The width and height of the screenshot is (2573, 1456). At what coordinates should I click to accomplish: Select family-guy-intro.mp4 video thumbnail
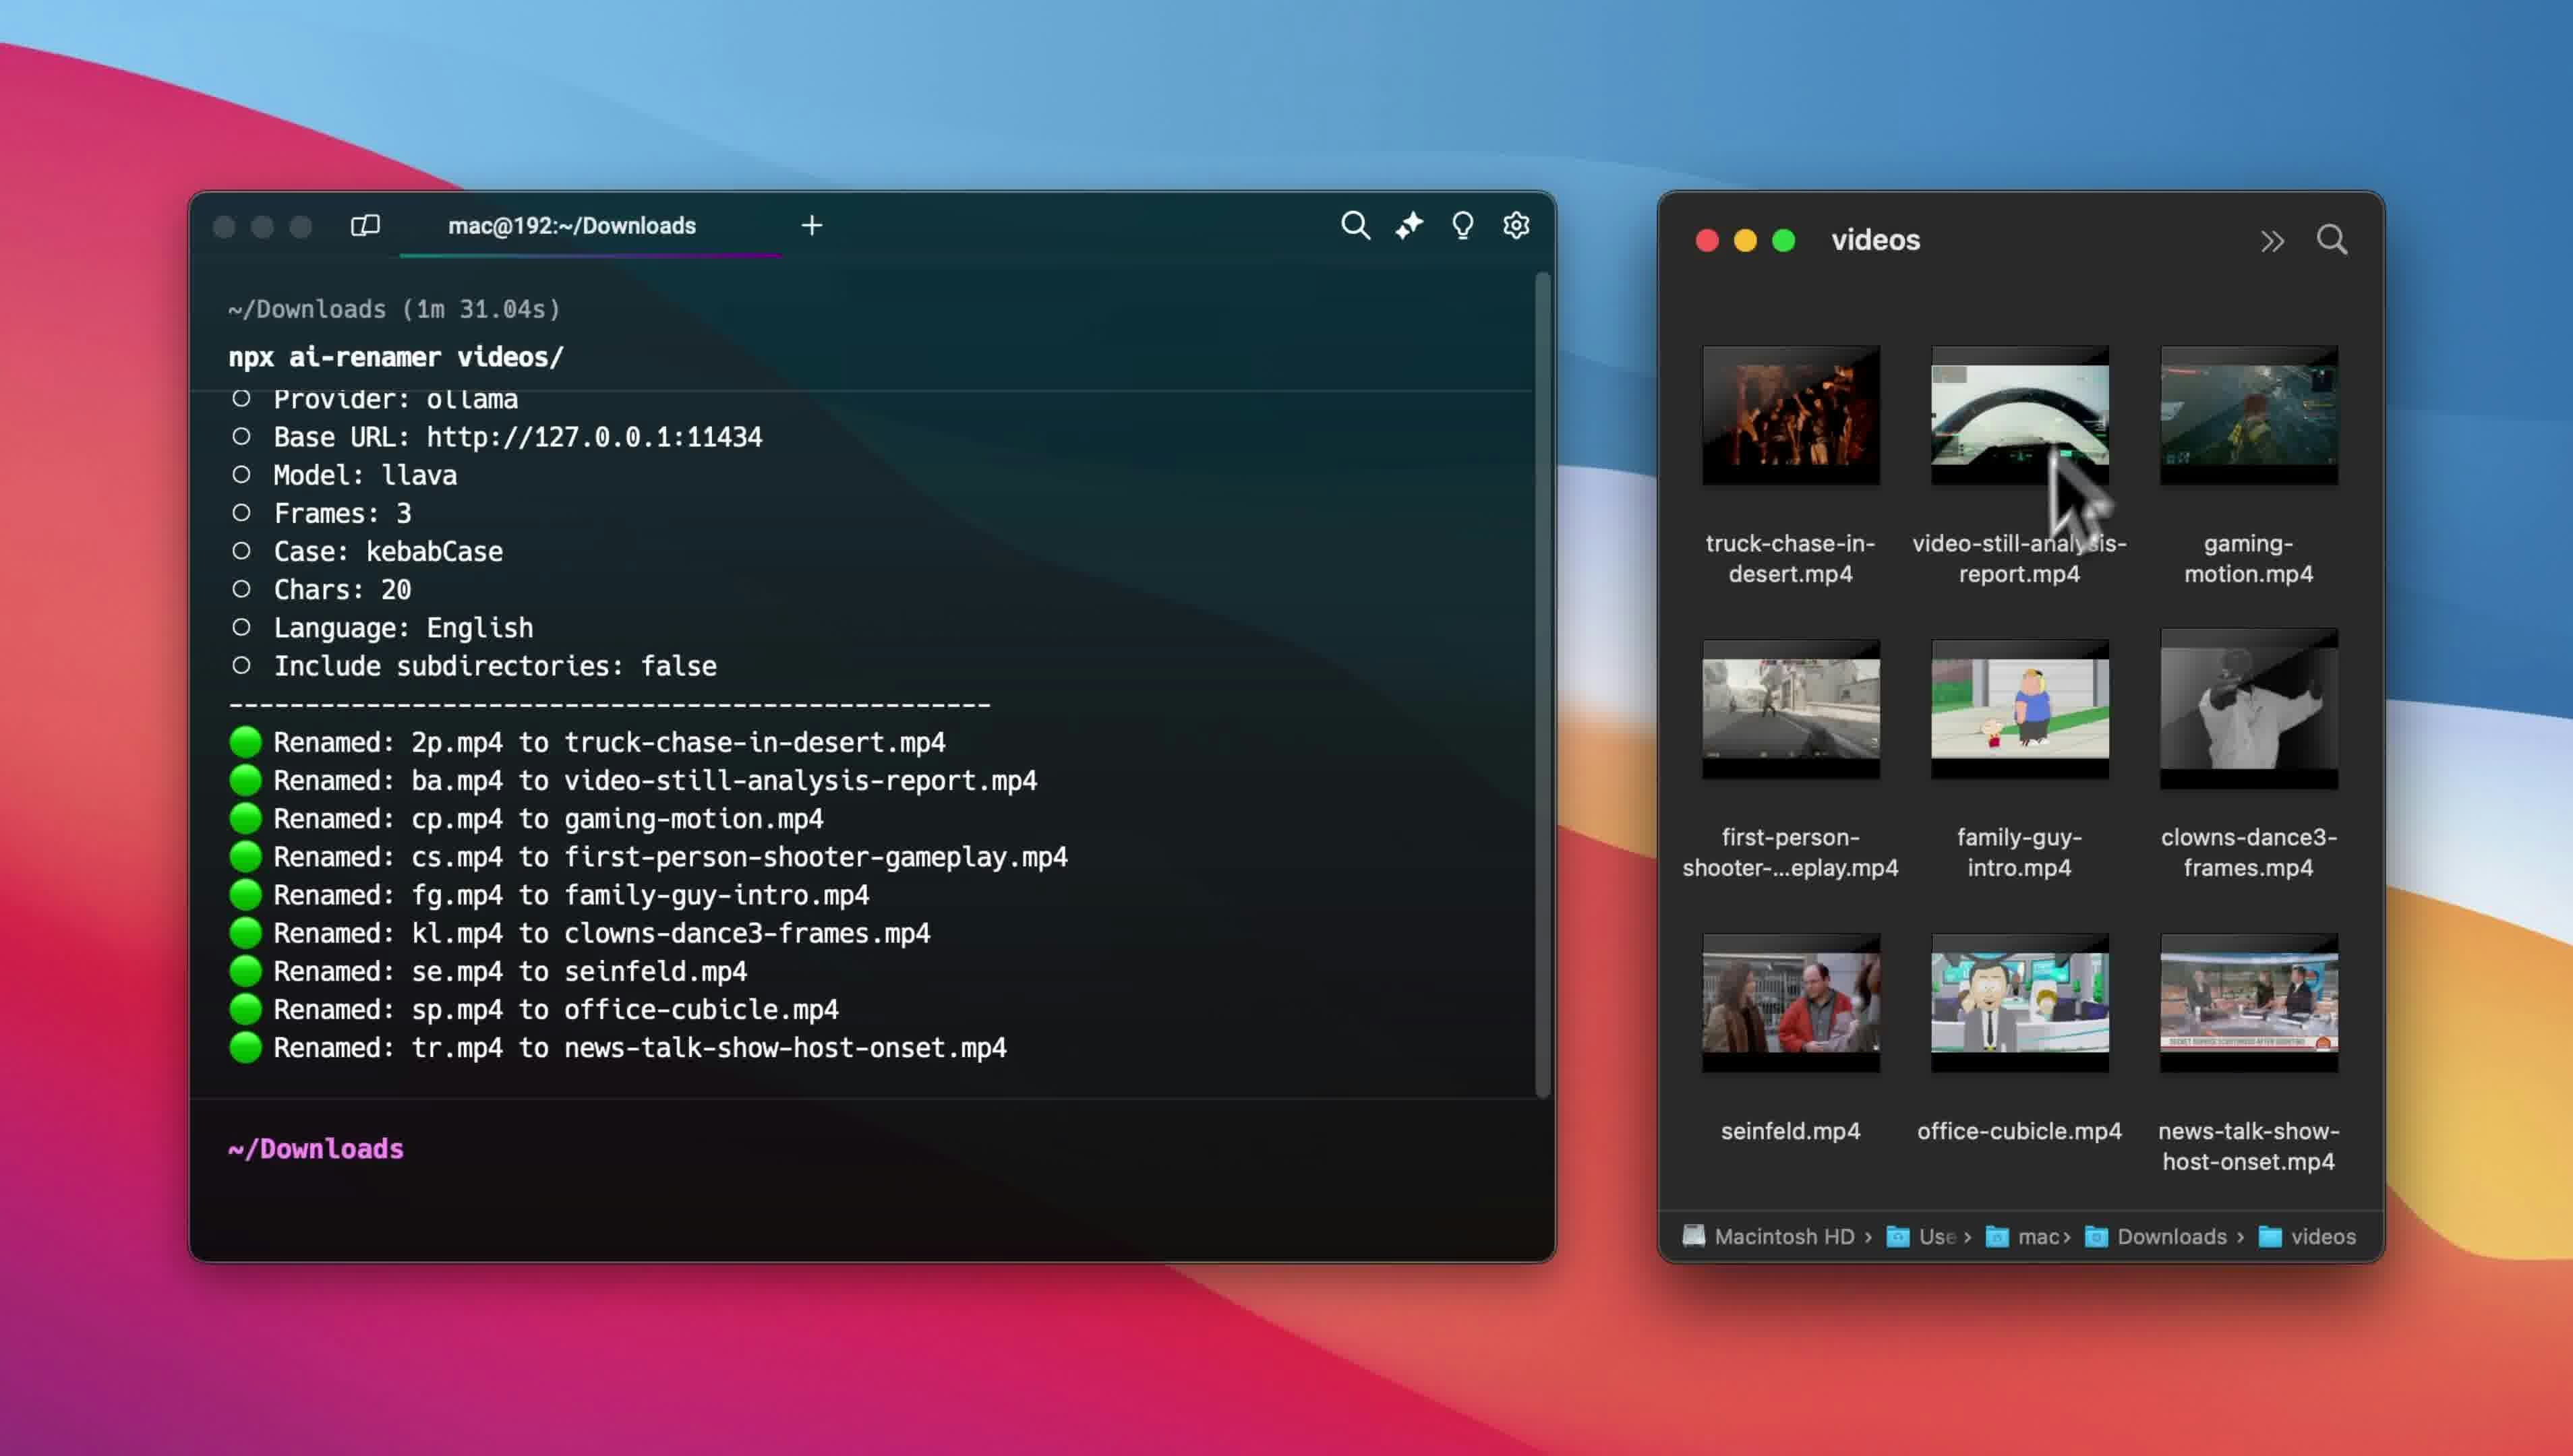[x=2019, y=708]
